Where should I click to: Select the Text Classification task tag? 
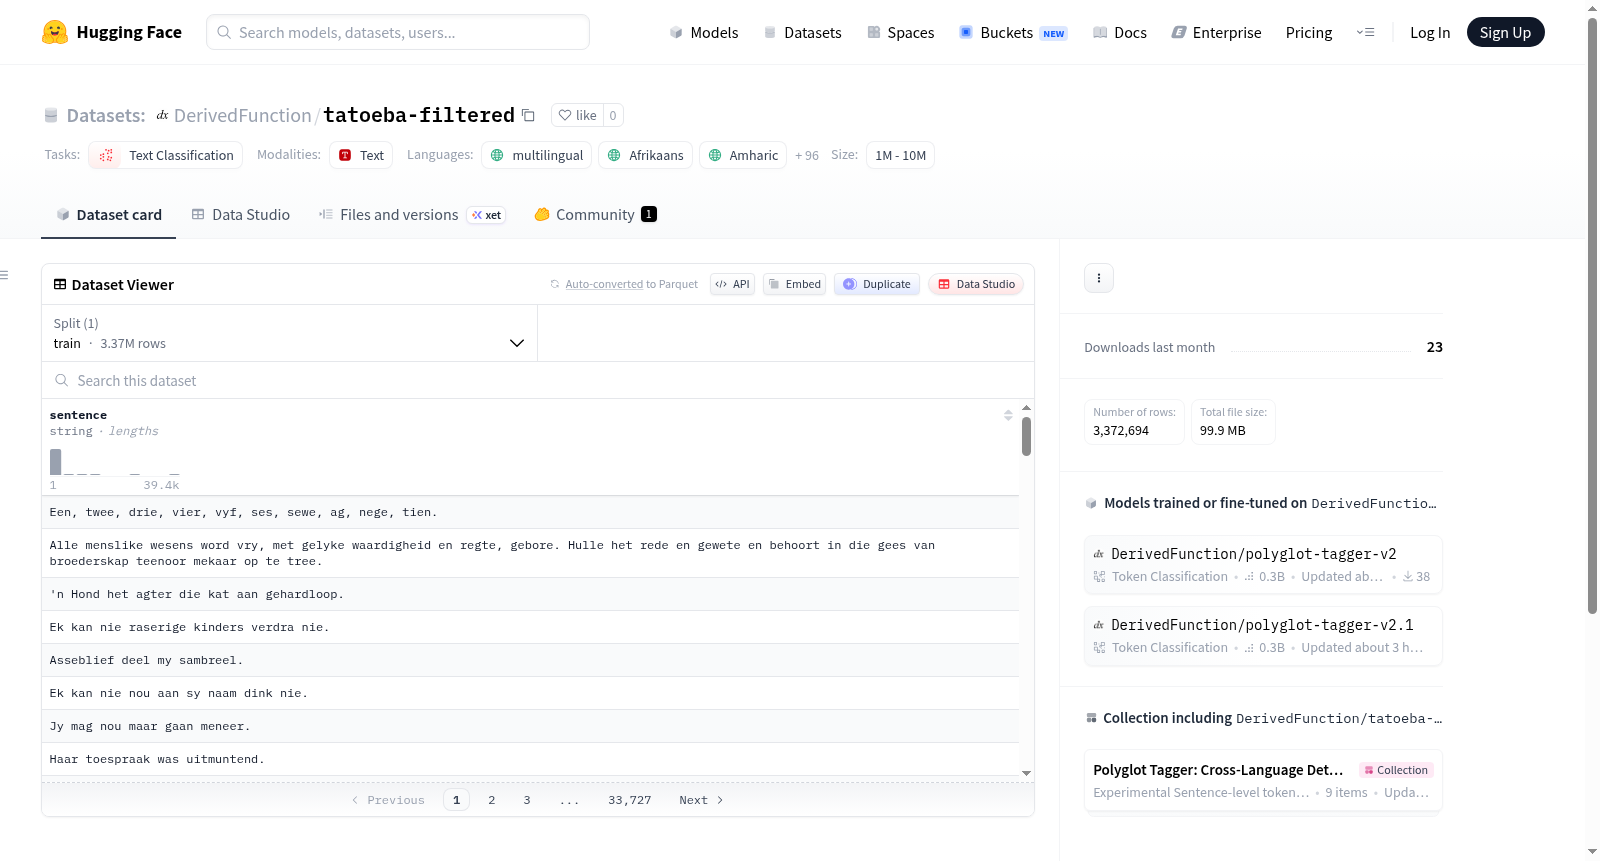click(166, 155)
